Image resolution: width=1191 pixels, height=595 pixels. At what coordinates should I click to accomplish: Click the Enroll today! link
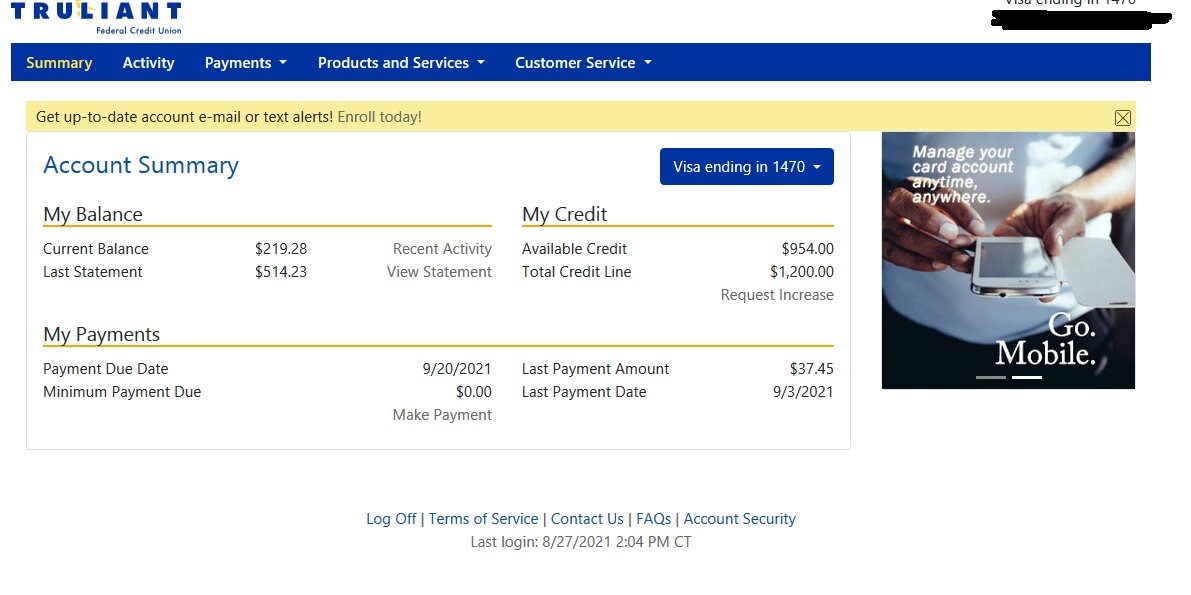(379, 117)
